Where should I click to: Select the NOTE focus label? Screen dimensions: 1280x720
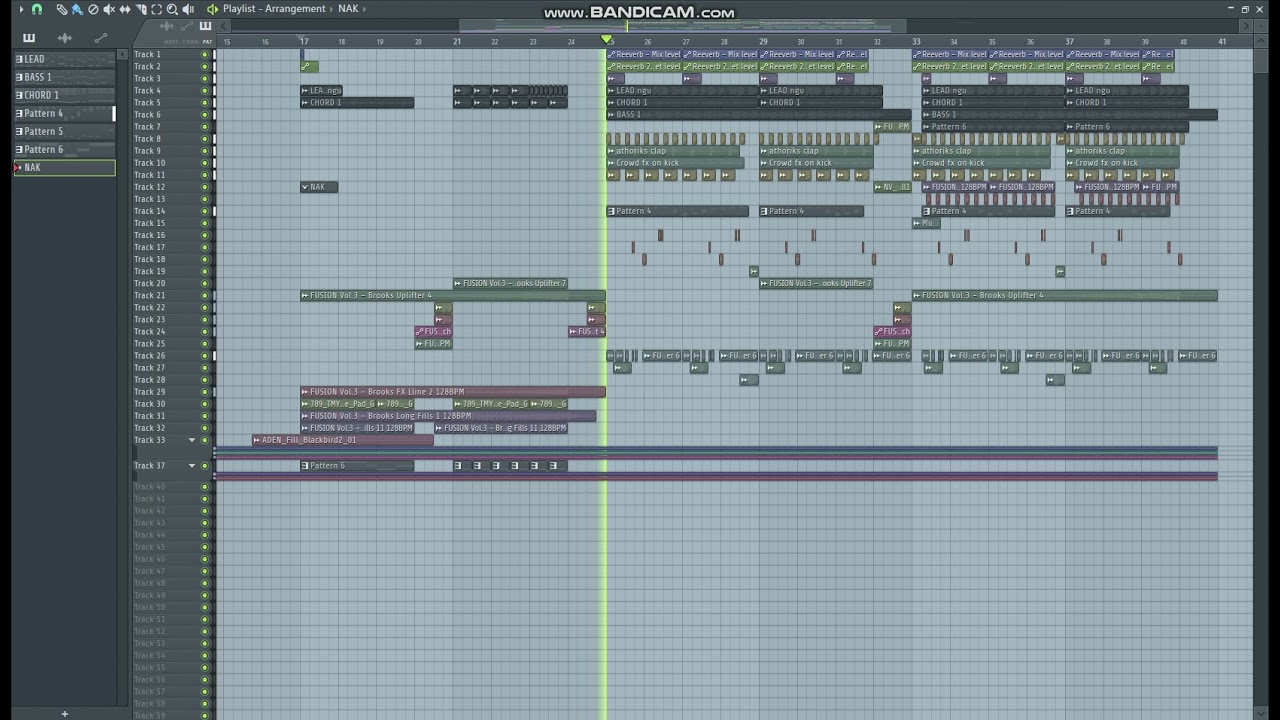tap(171, 42)
